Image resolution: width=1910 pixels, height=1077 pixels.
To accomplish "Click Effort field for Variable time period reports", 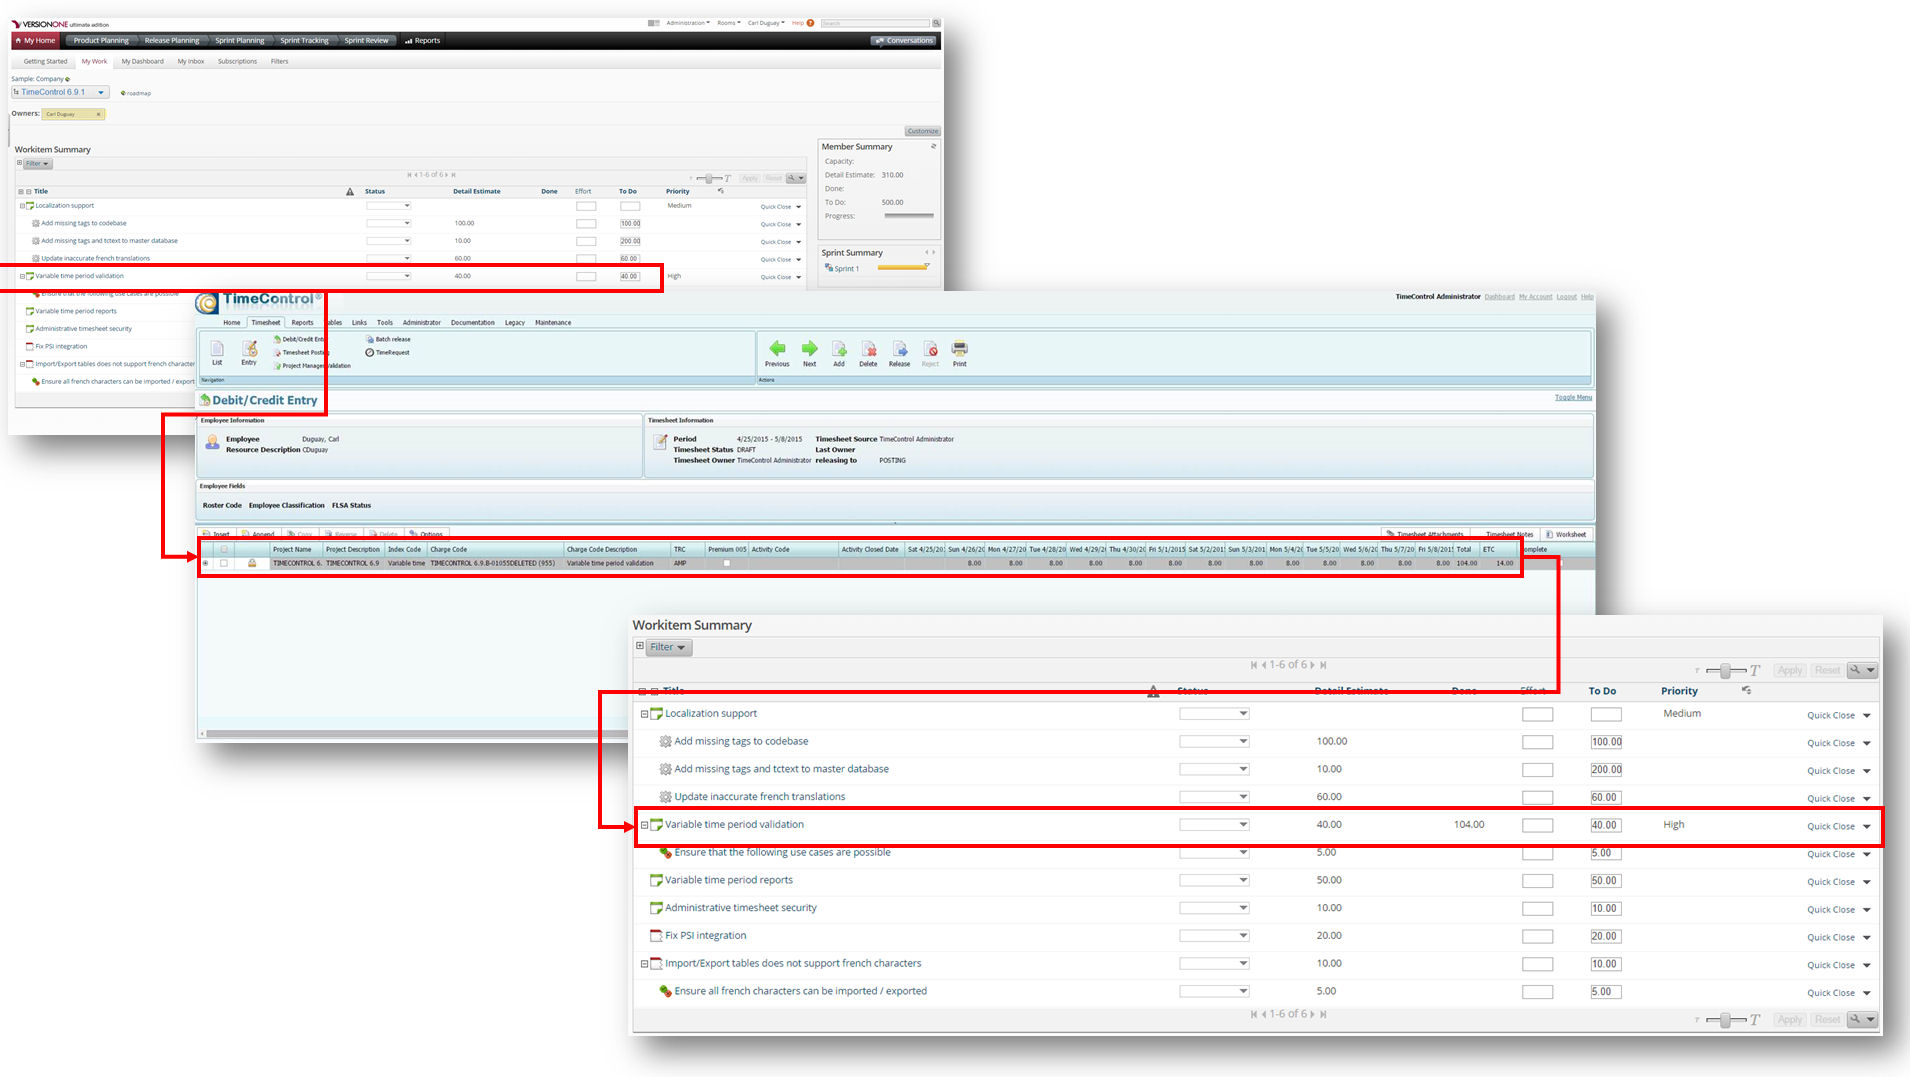I will pos(1537,881).
